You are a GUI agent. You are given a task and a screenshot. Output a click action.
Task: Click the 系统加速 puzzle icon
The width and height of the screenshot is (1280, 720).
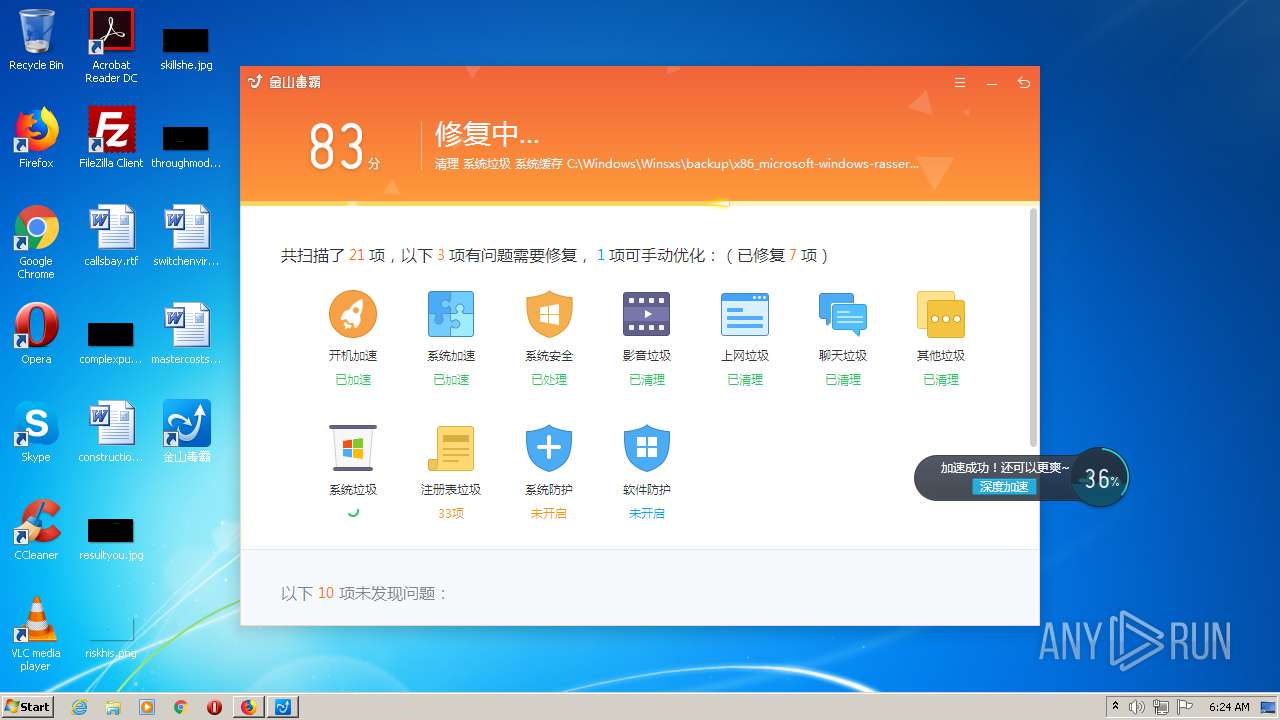[451, 314]
